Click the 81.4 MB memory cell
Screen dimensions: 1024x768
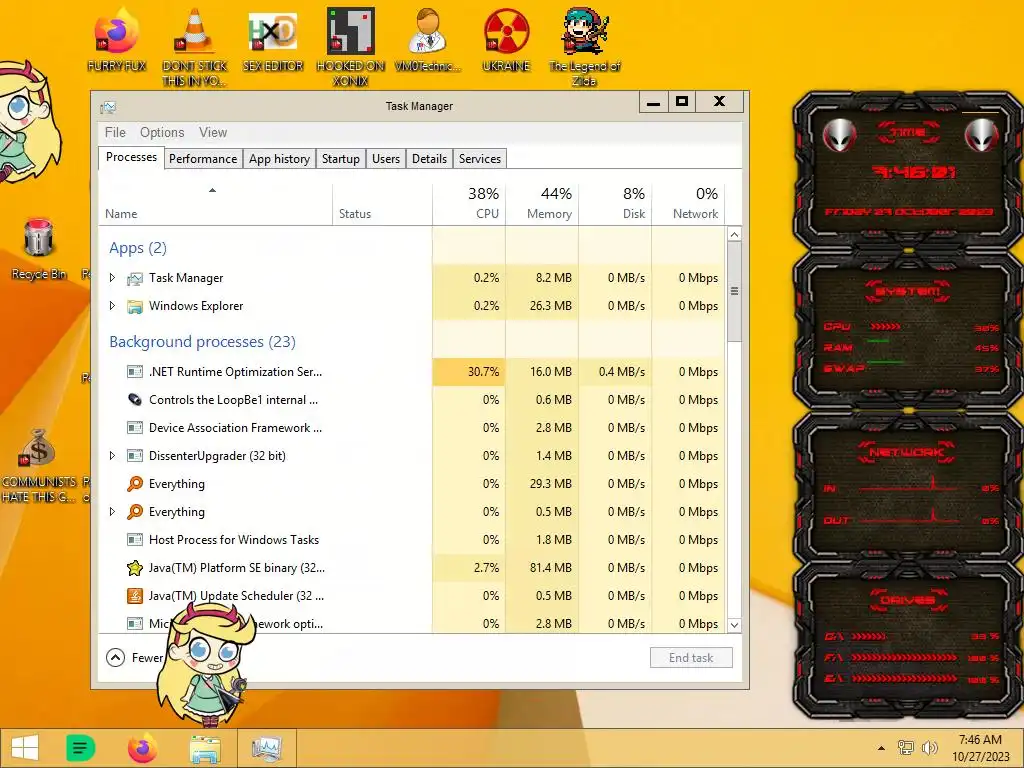[542, 568]
